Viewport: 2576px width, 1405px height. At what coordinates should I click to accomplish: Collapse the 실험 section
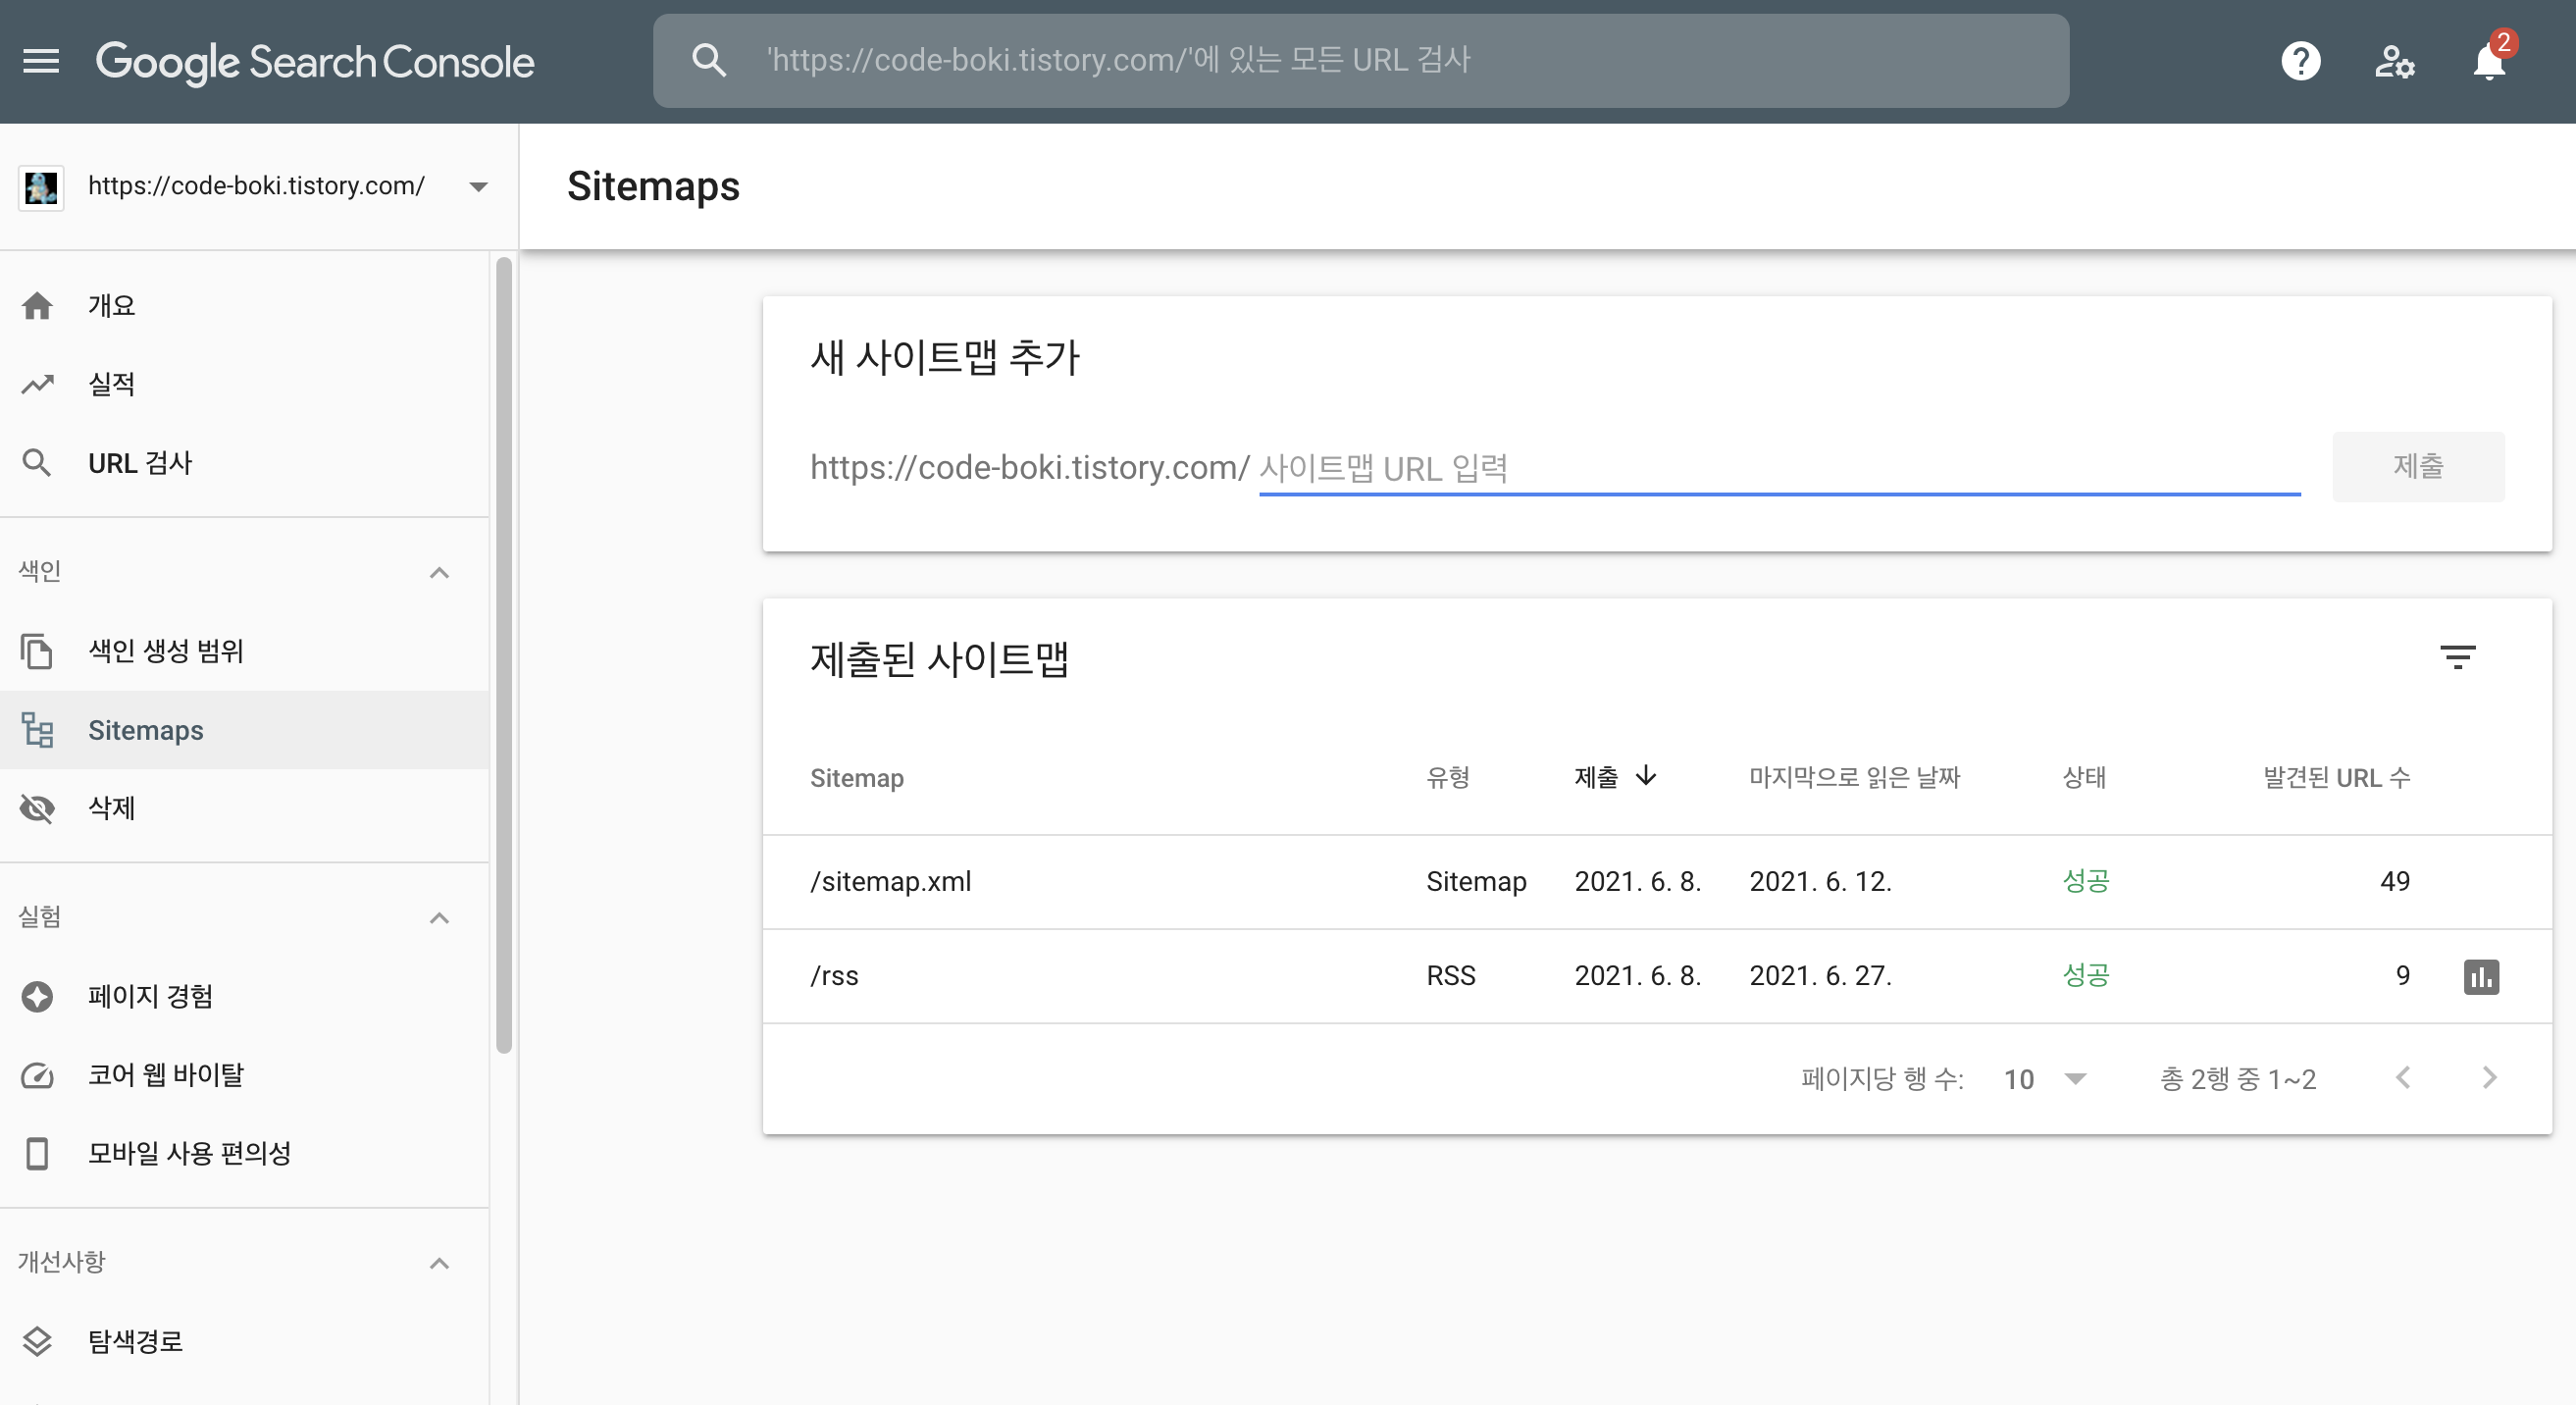(439, 917)
